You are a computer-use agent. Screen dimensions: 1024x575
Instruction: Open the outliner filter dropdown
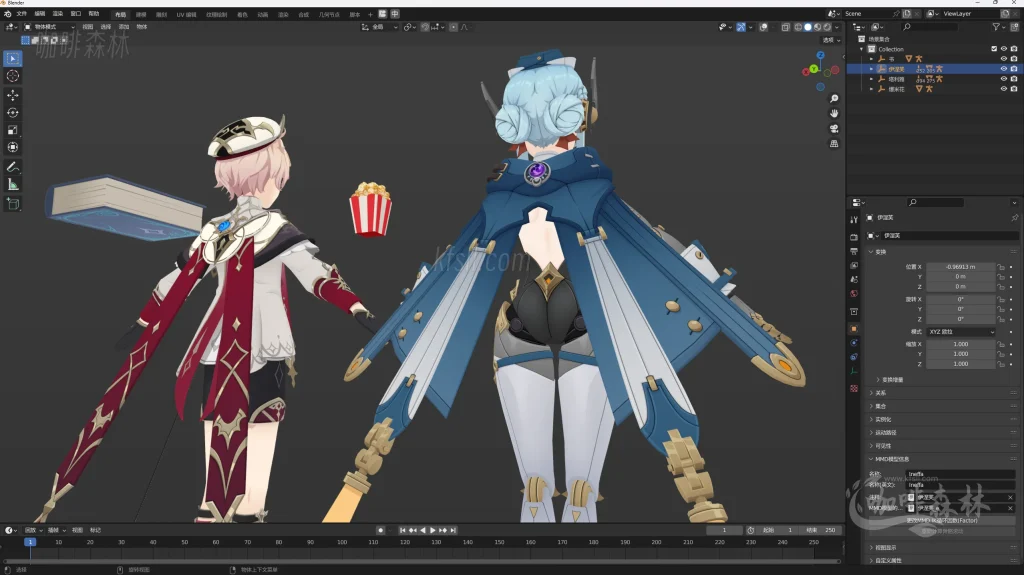997,27
